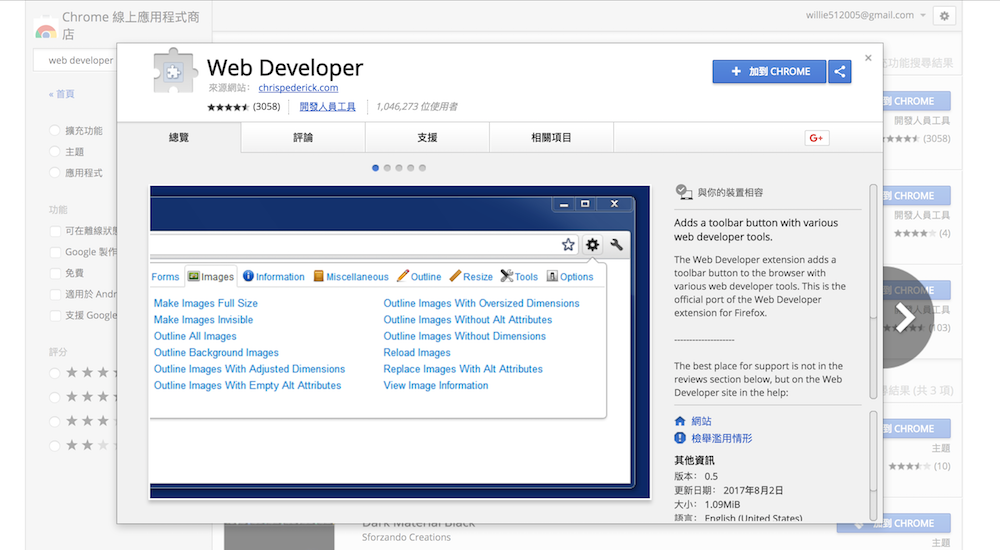Toggle the Google 製作 checkbox

(x=55, y=252)
